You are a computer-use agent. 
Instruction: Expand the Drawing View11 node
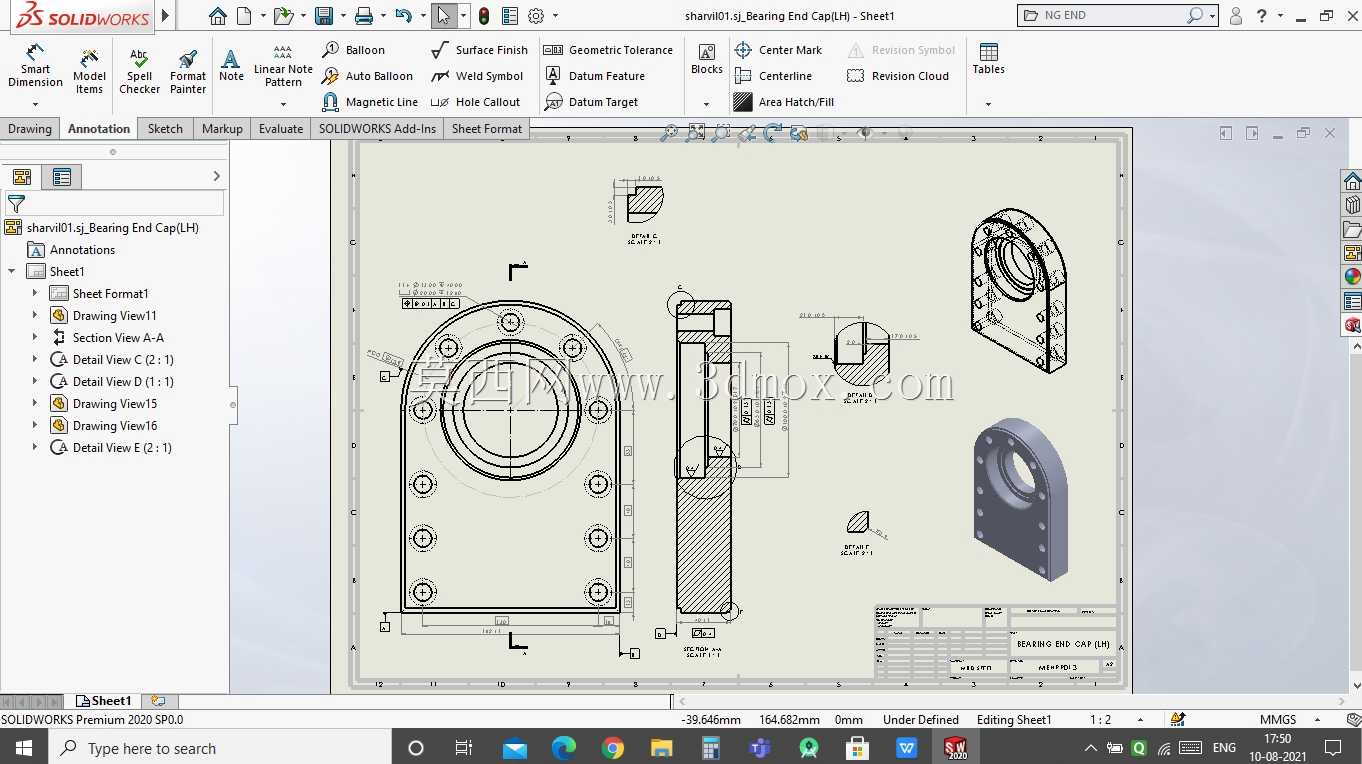tap(34, 315)
